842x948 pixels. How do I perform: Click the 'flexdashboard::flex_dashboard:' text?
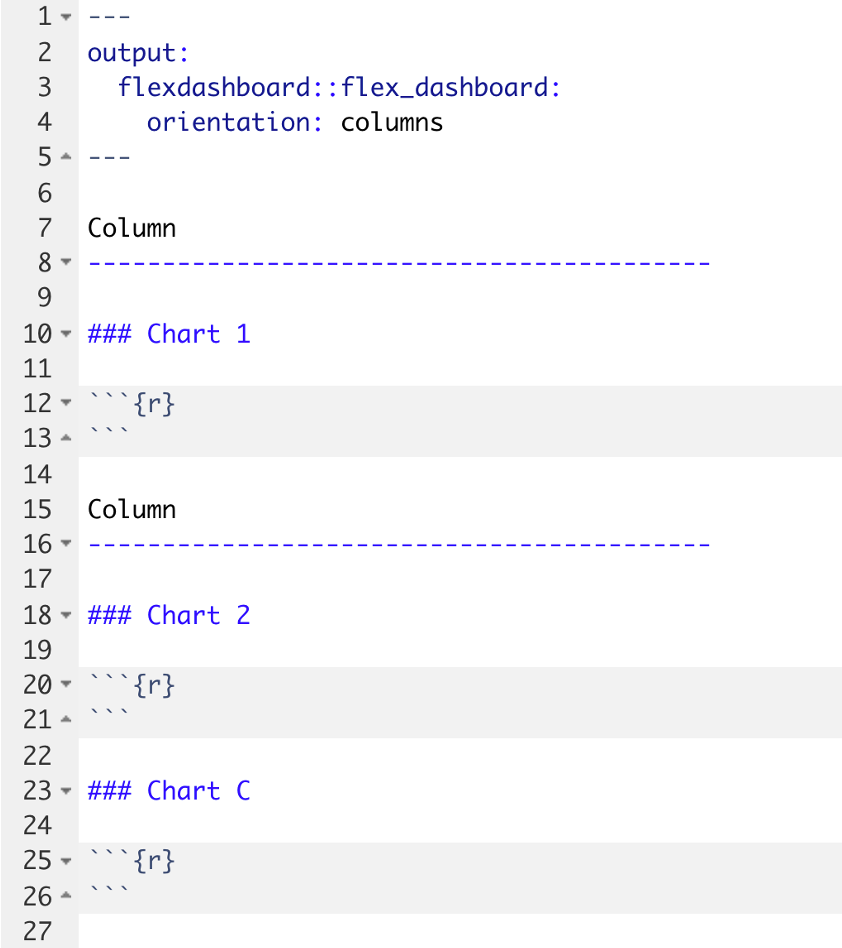pyautogui.click(x=339, y=88)
